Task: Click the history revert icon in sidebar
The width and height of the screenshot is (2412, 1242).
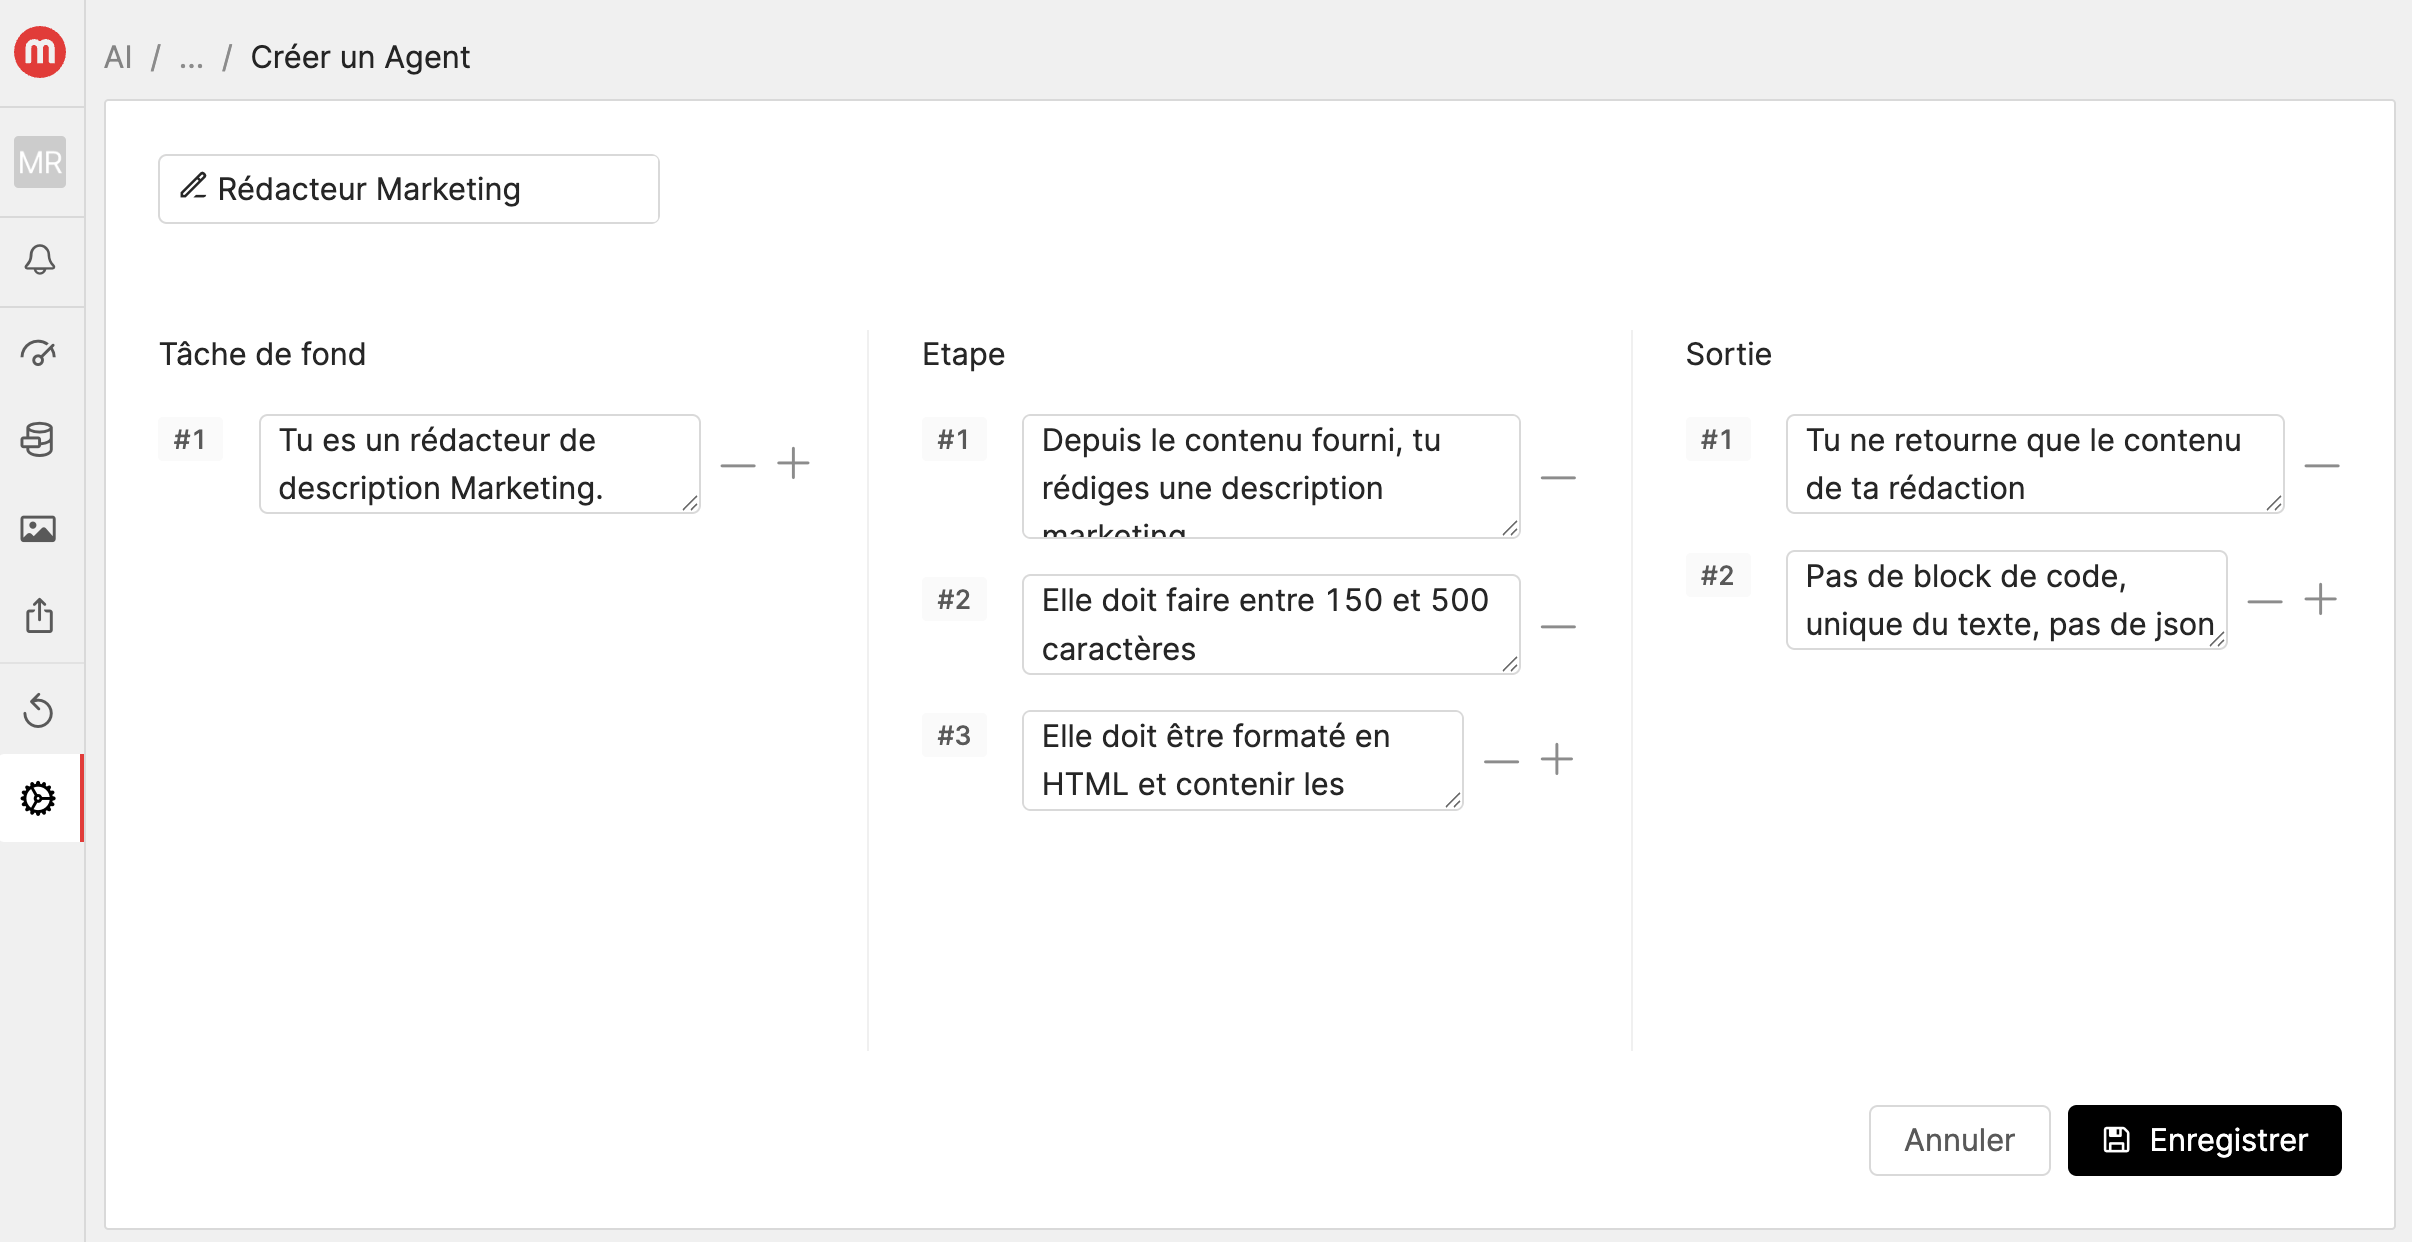Action: pyautogui.click(x=40, y=710)
